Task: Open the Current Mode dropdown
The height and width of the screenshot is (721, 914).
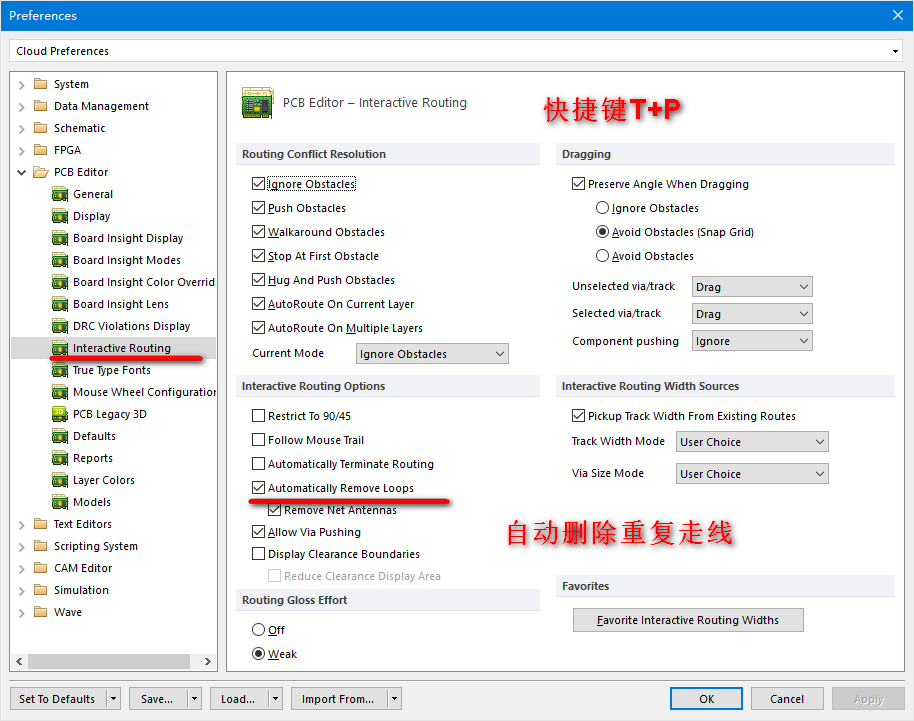Action: [x=432, y=354]
